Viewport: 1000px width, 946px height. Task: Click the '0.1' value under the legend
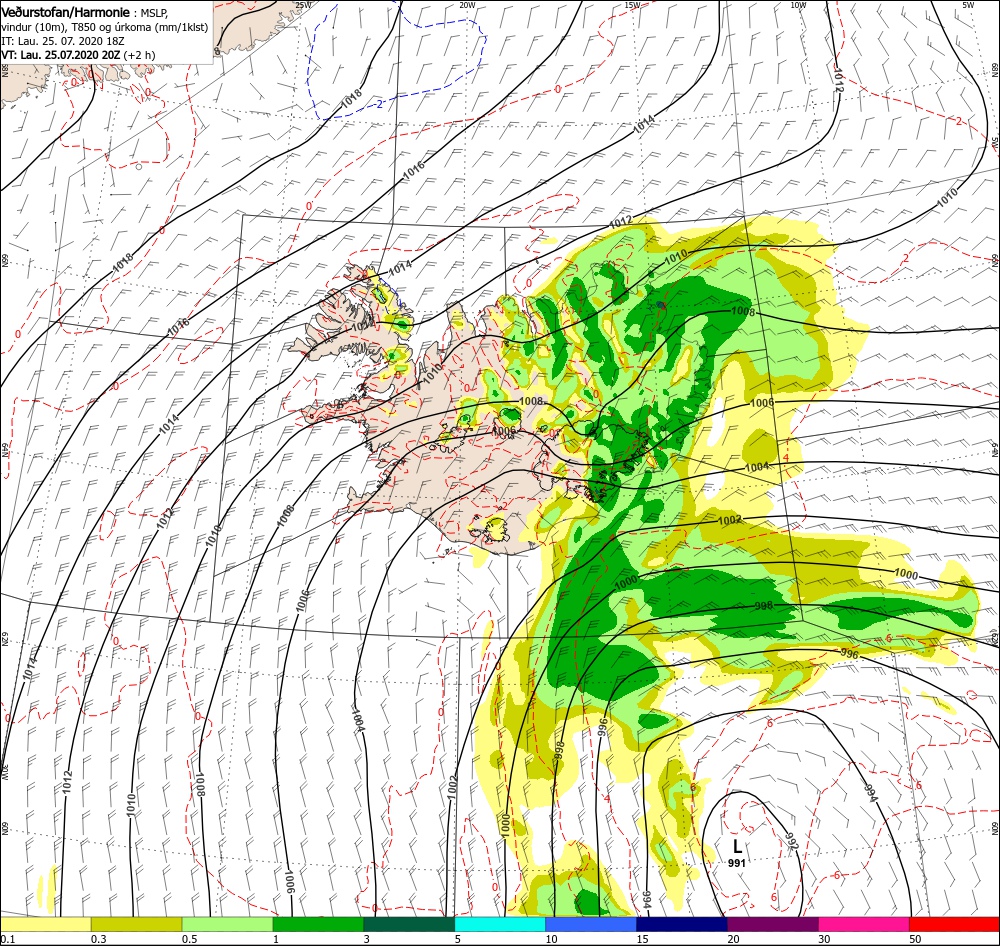pyautogui.click(x=6, y=939)
